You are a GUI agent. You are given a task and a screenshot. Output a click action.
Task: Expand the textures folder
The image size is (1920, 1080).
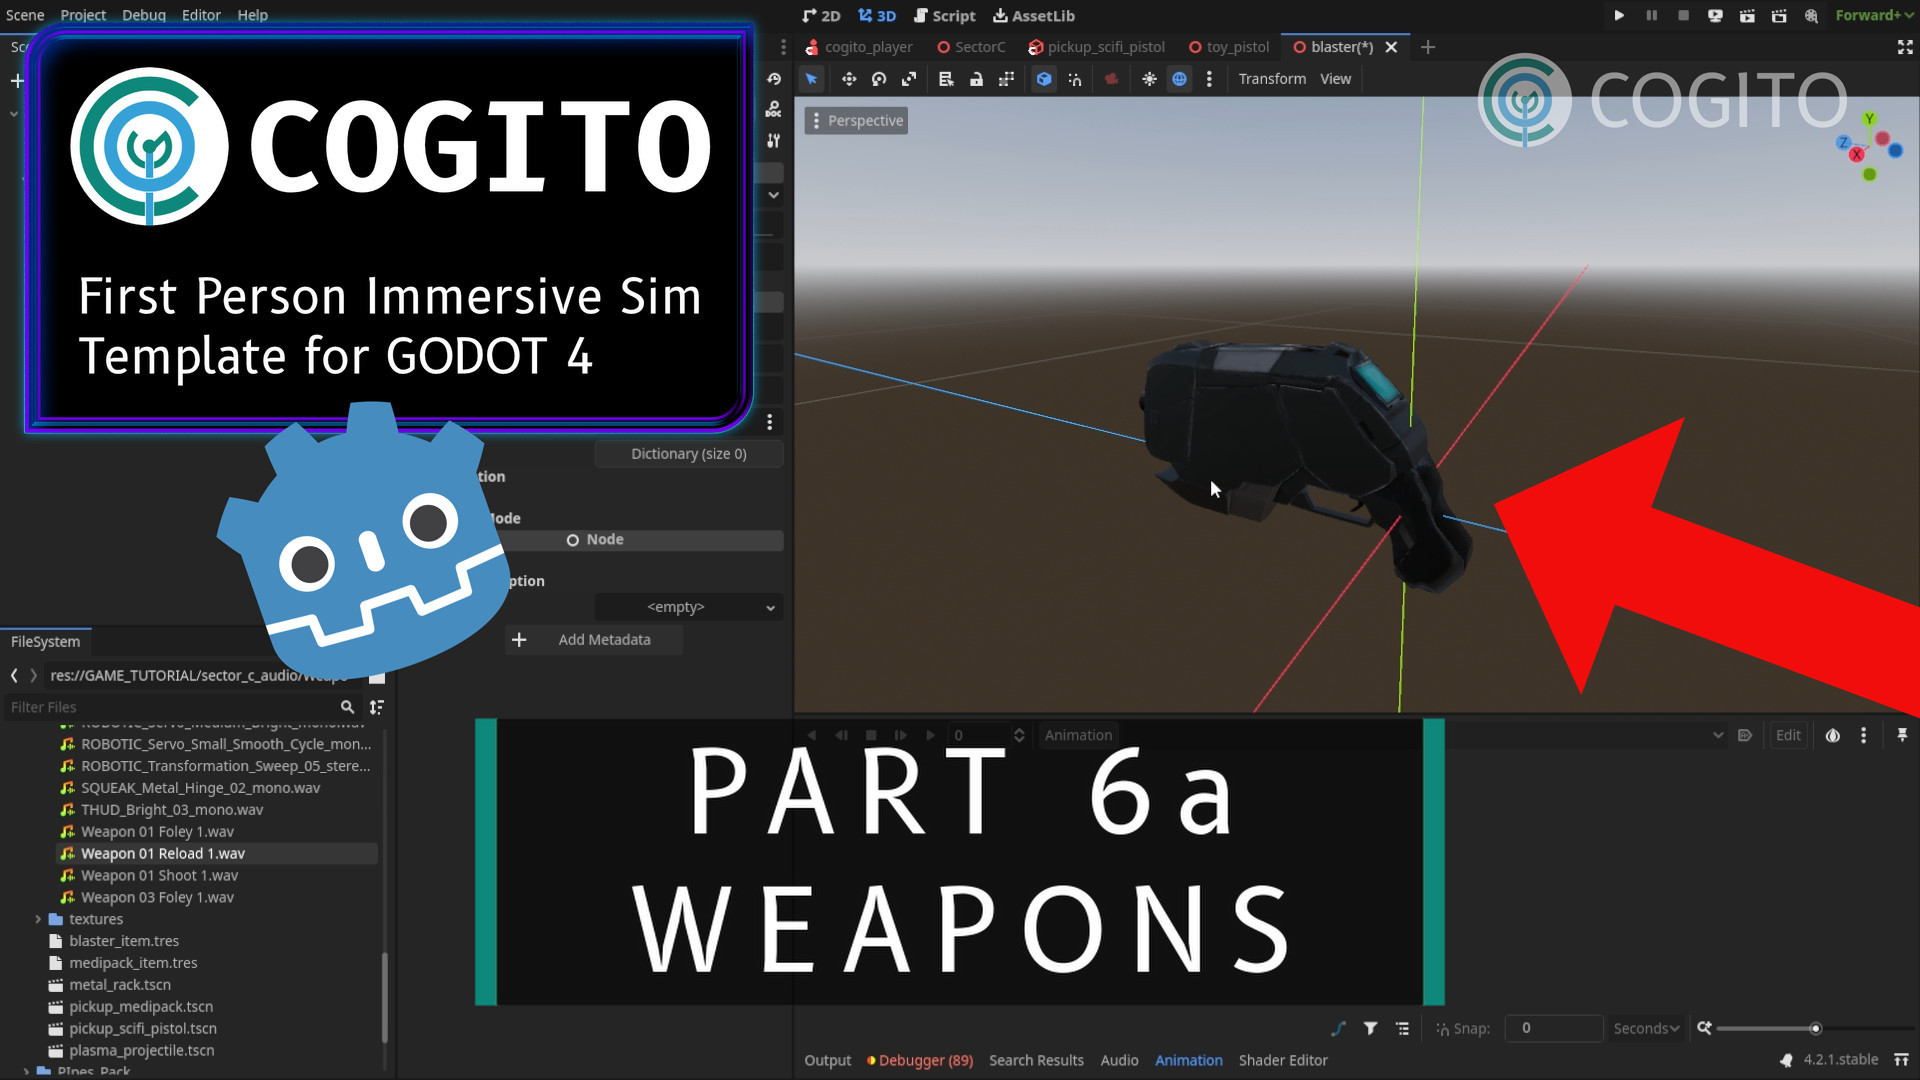38,919
